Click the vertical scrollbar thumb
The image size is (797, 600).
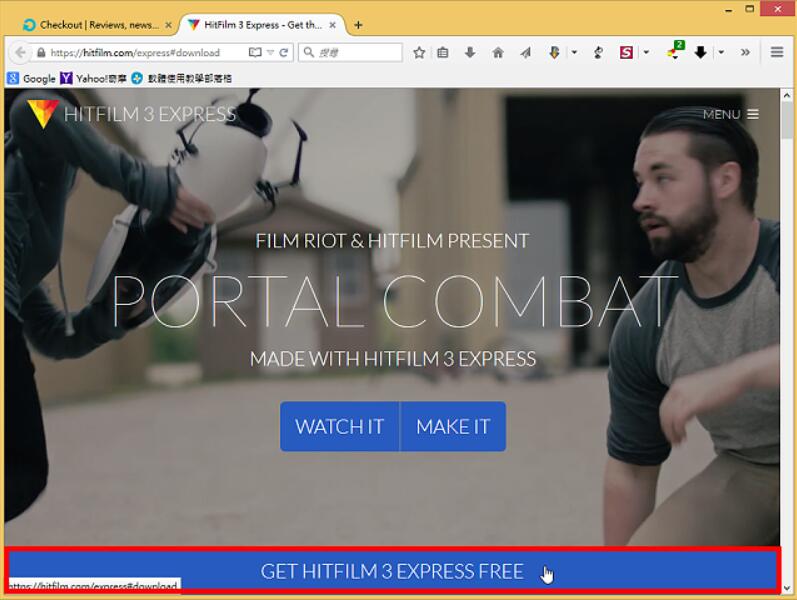click(787, 119)
